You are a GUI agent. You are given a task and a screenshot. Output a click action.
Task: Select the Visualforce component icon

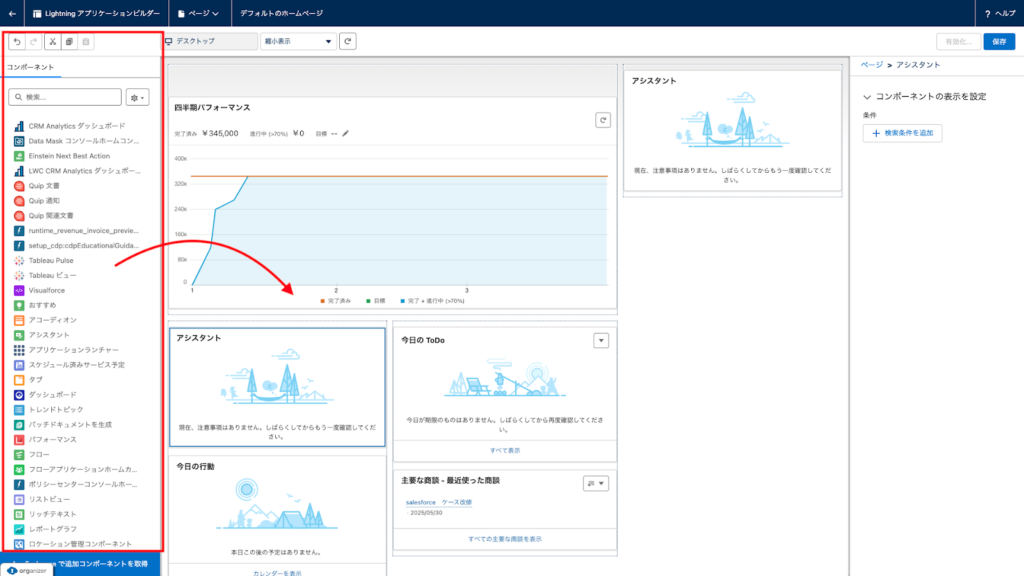pos(19,291)
